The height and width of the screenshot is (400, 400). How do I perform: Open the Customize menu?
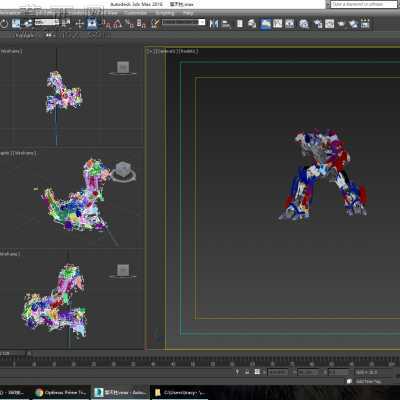[136, 13]
